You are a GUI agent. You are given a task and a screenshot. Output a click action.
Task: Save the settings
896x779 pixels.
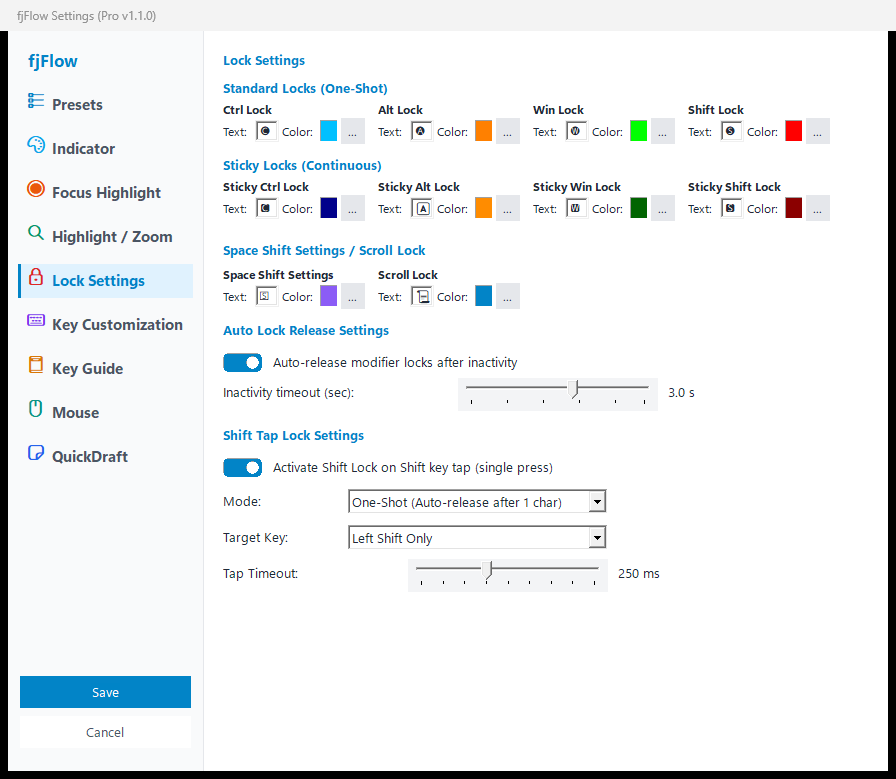[105, 692]
